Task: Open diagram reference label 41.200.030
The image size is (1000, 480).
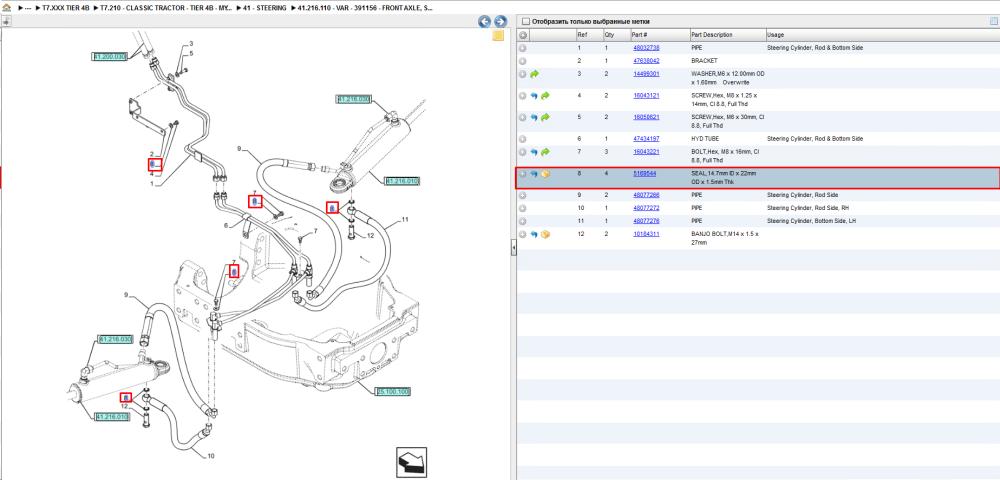Action: point(110,57)
